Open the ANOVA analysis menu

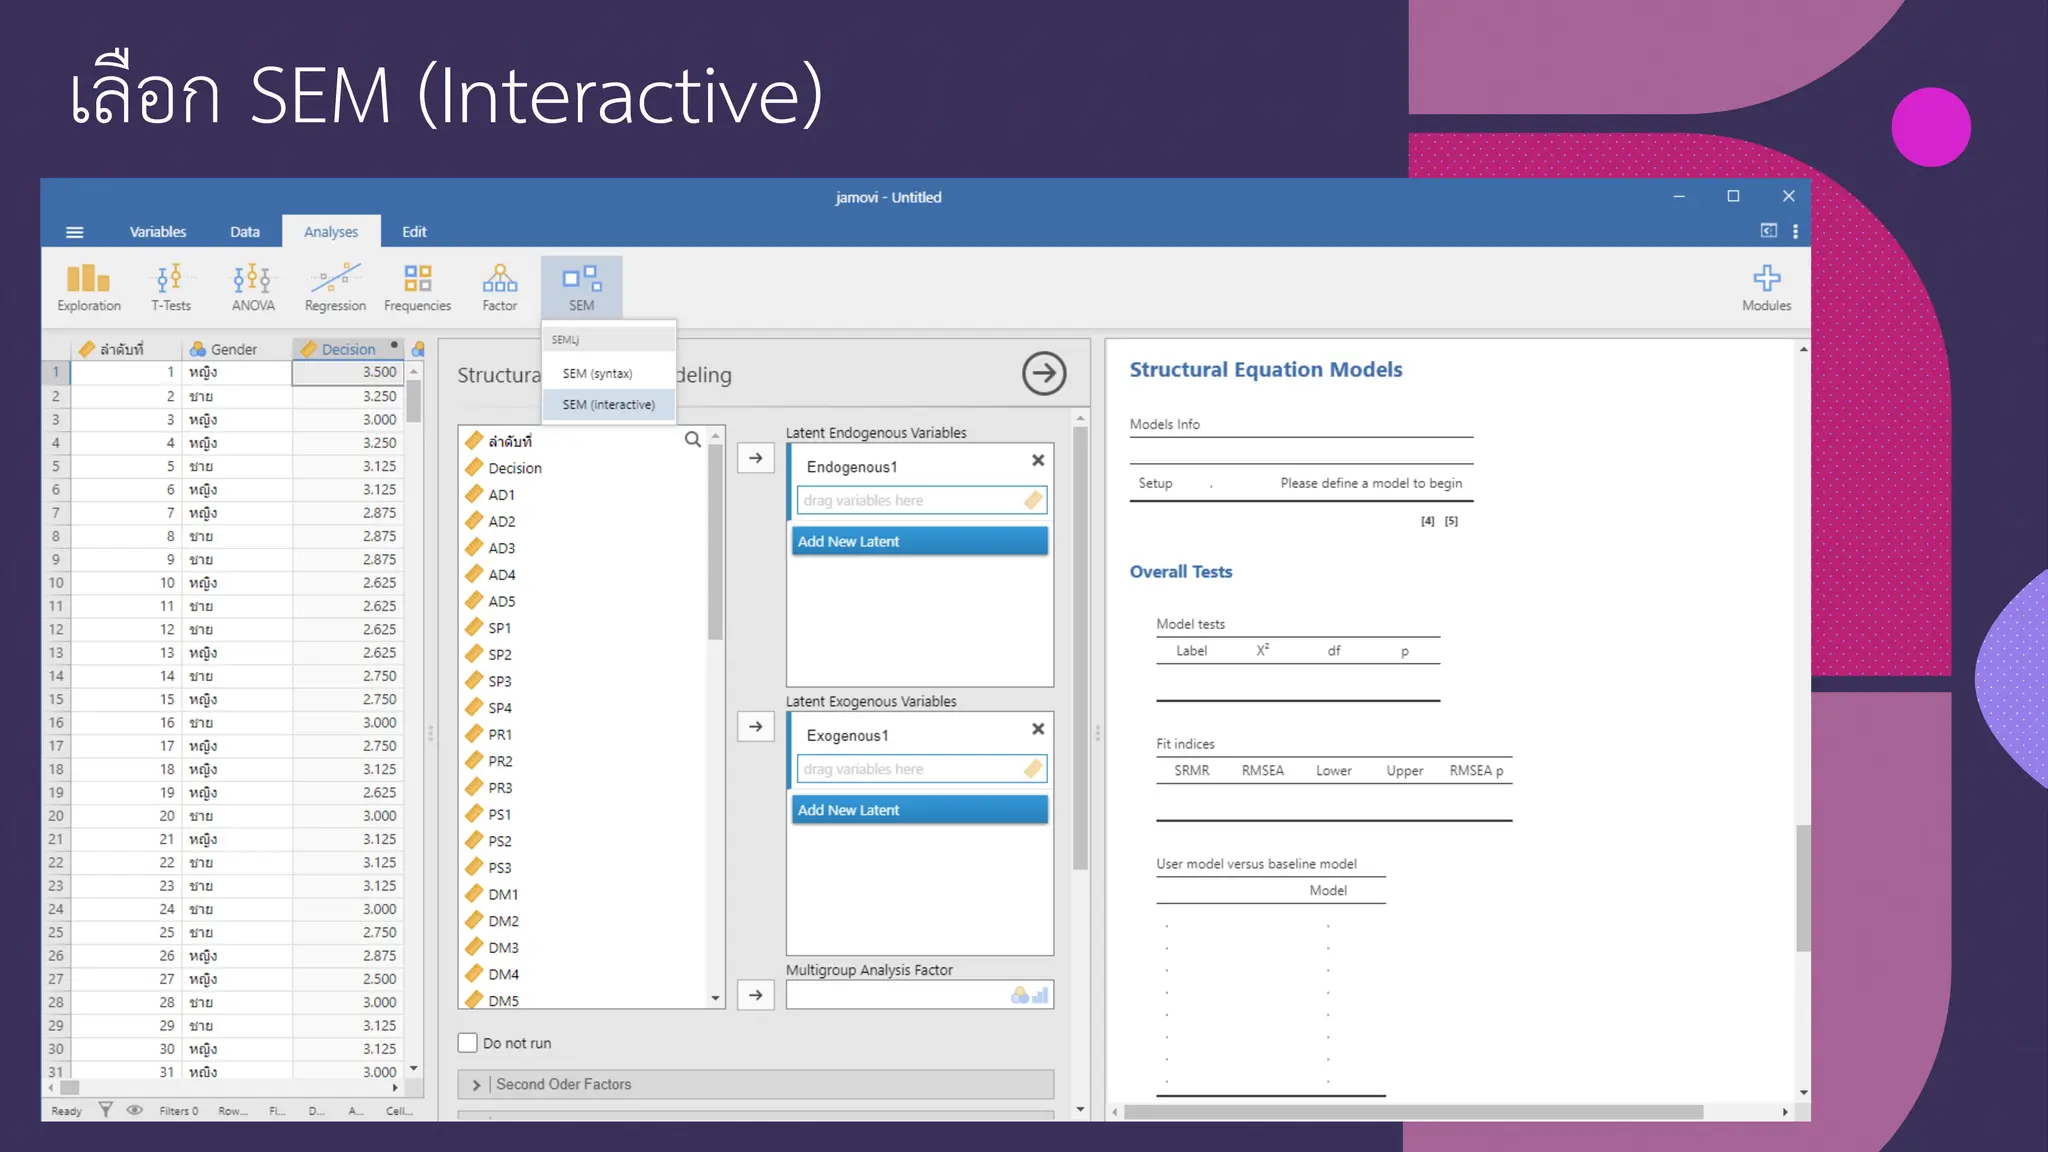click(252, 287)
